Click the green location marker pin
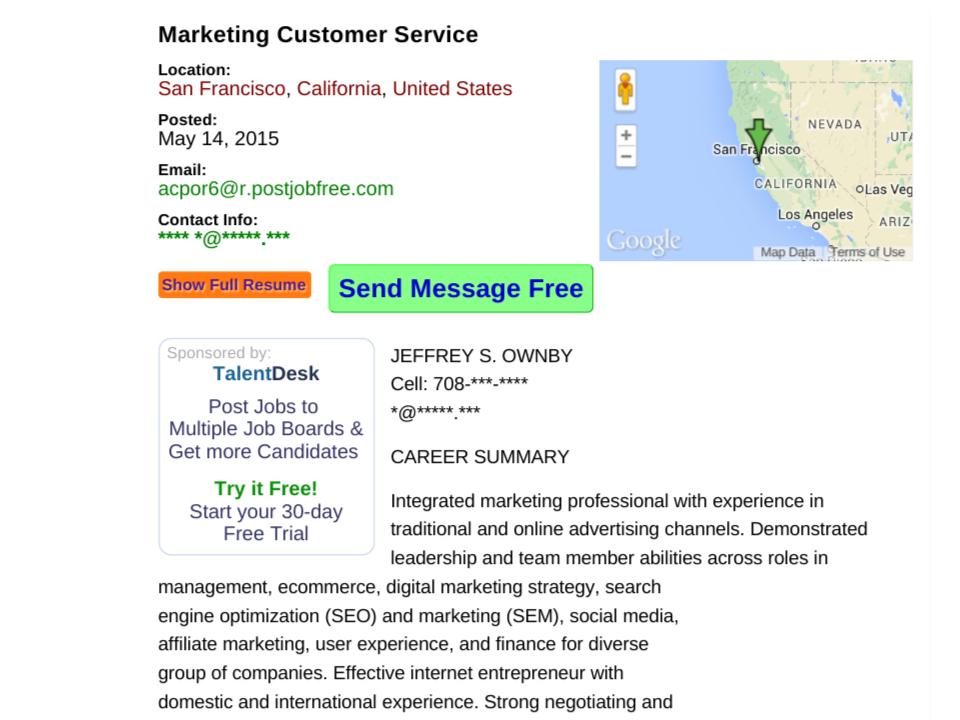960x720 pixels. tap(758, 140)
